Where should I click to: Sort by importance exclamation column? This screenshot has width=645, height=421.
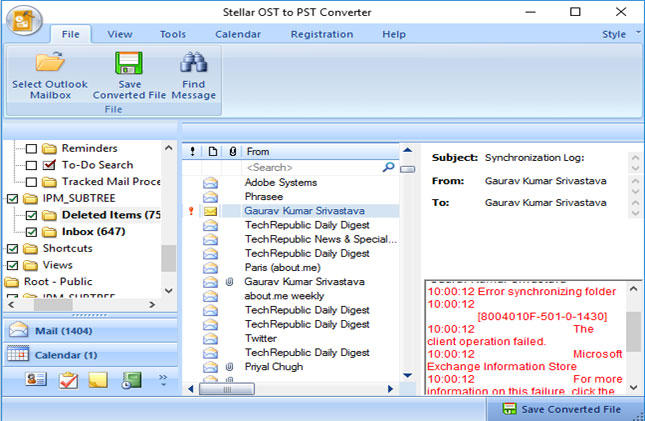click(192, 151)
